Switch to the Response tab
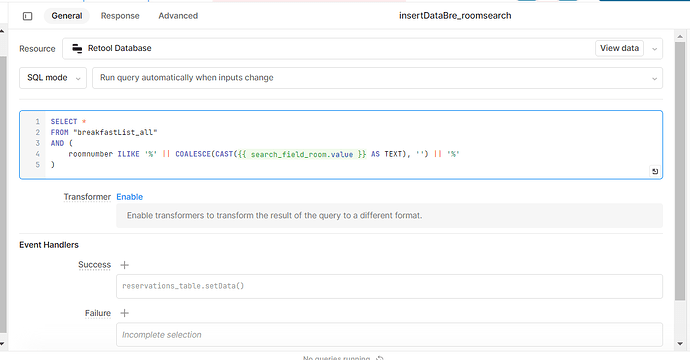Image resolution: width=690 pixels, height=360 pixels. pos(120,16)
